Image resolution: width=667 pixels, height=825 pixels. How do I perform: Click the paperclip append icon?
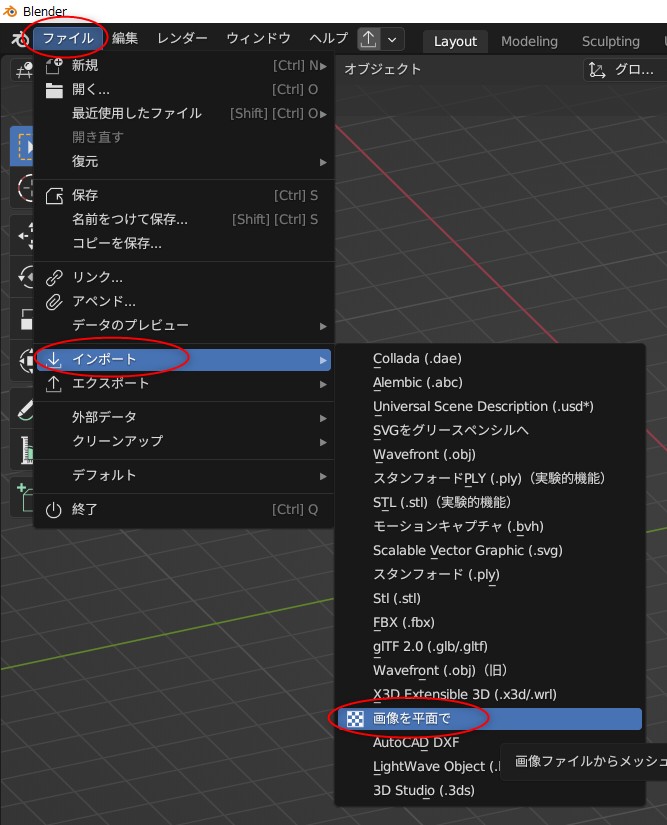(x=54, y=302)
